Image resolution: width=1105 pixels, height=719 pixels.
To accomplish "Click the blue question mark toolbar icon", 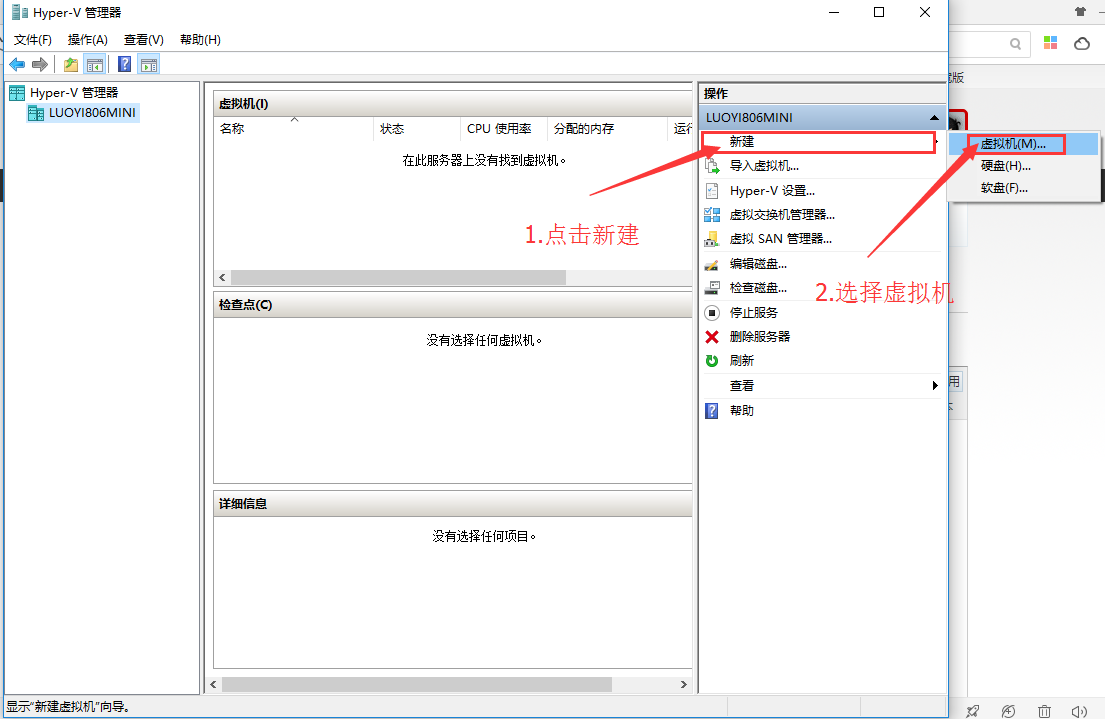I will (x=125, y=65).
